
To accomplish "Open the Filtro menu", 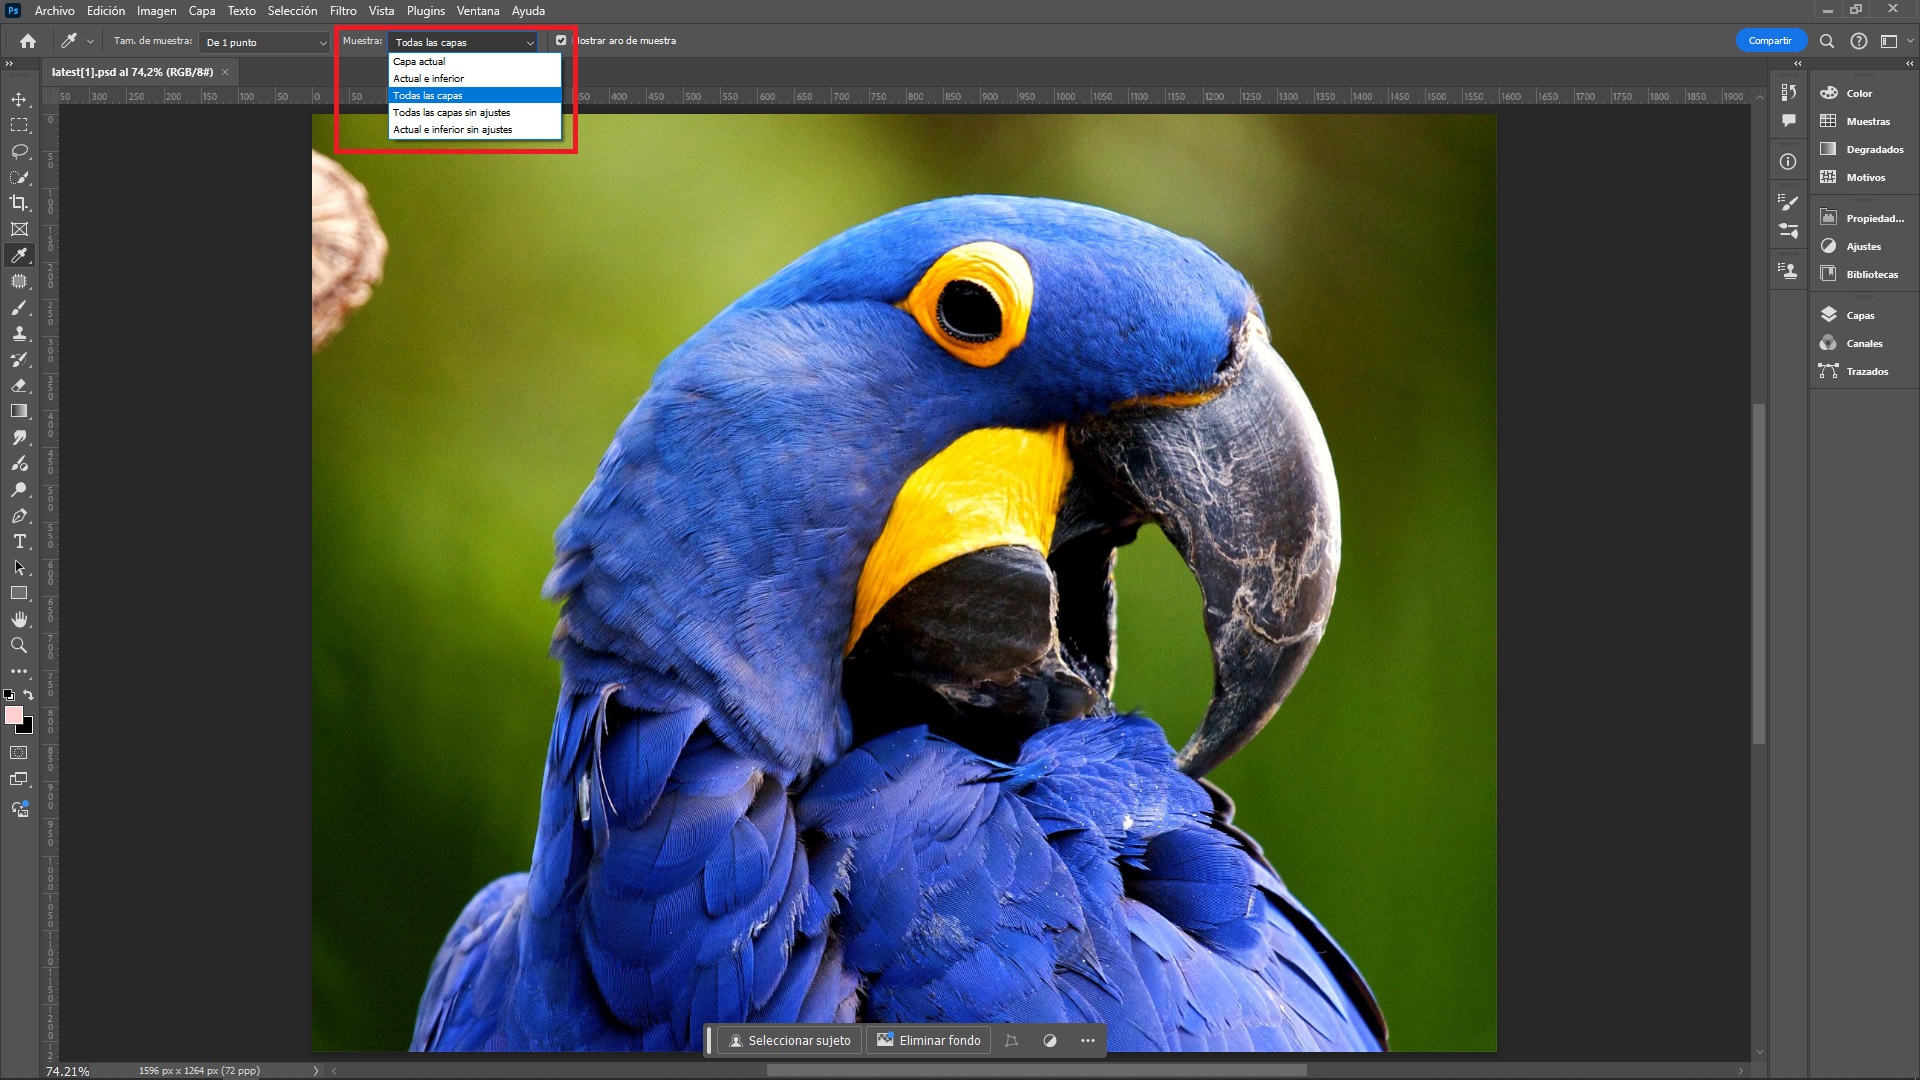I will 343,11.
